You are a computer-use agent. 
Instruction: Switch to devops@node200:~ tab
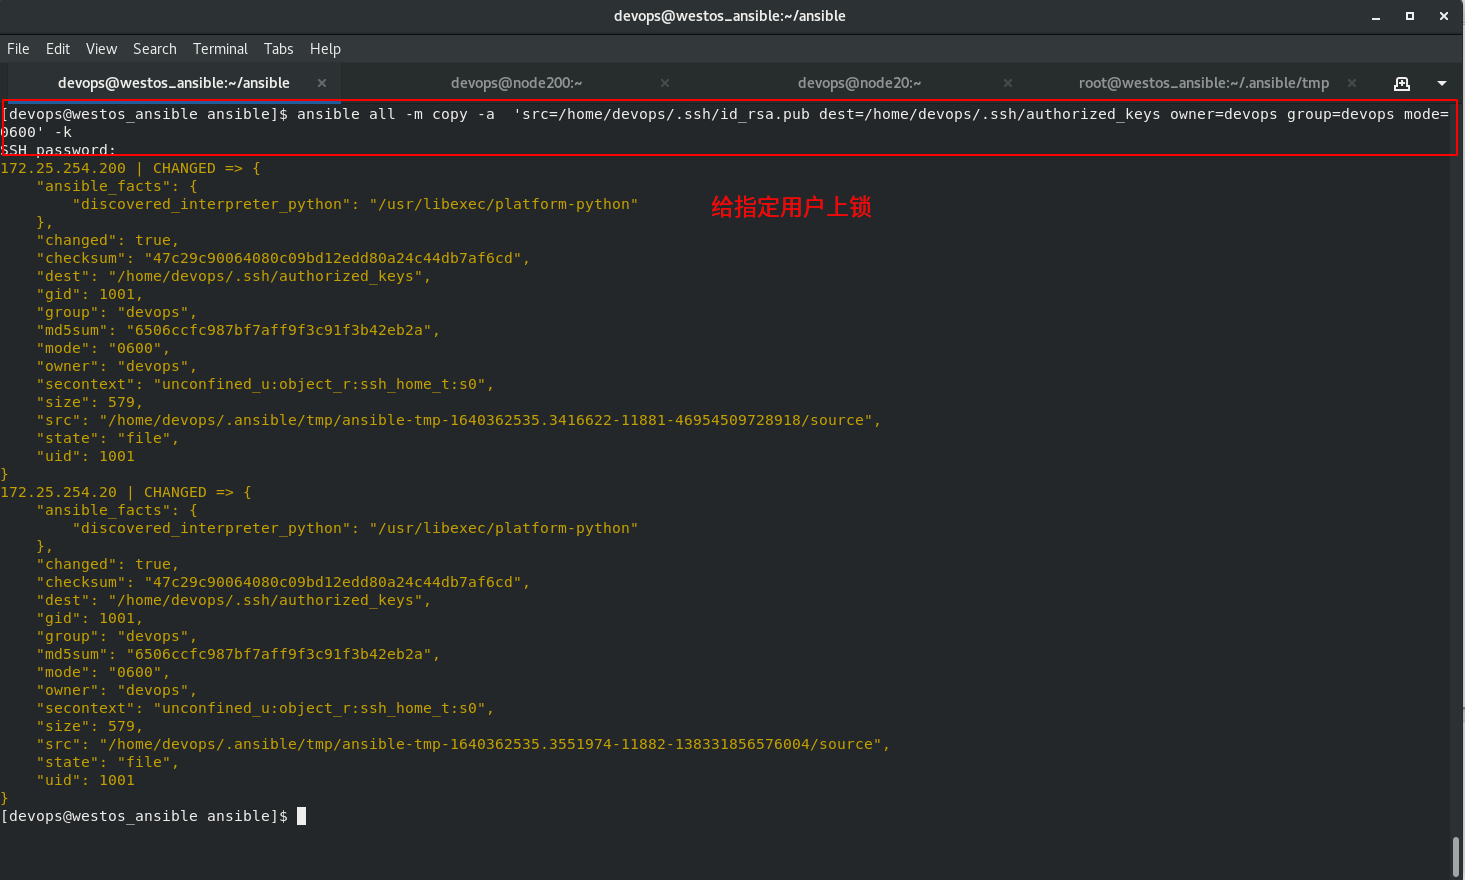(516, 83)
